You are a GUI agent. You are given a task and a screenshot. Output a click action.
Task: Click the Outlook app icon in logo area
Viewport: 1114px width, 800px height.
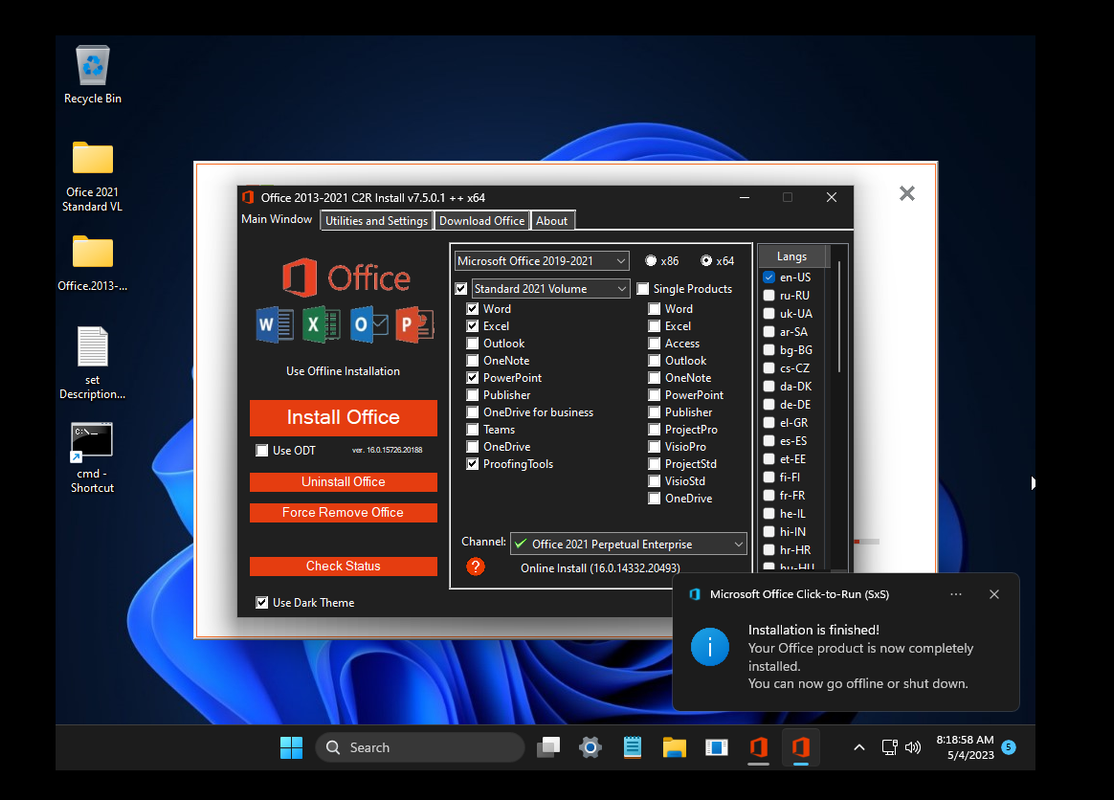pyautogui.click(x=369, y=325)
